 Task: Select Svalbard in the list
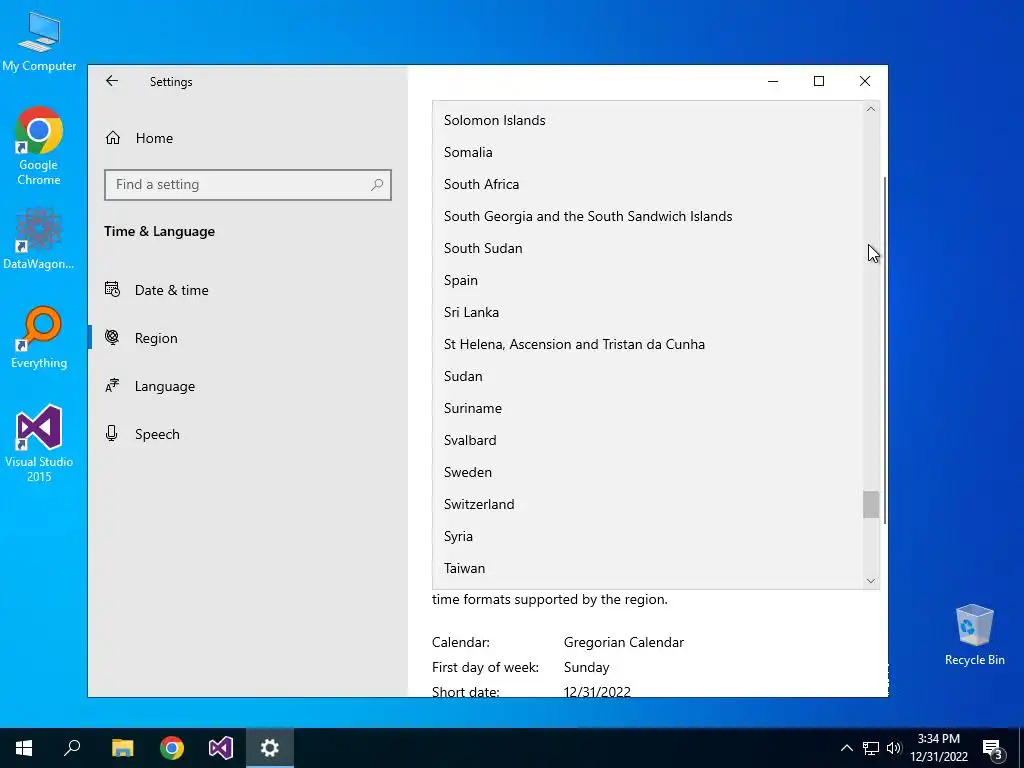(x=647, y=440)
